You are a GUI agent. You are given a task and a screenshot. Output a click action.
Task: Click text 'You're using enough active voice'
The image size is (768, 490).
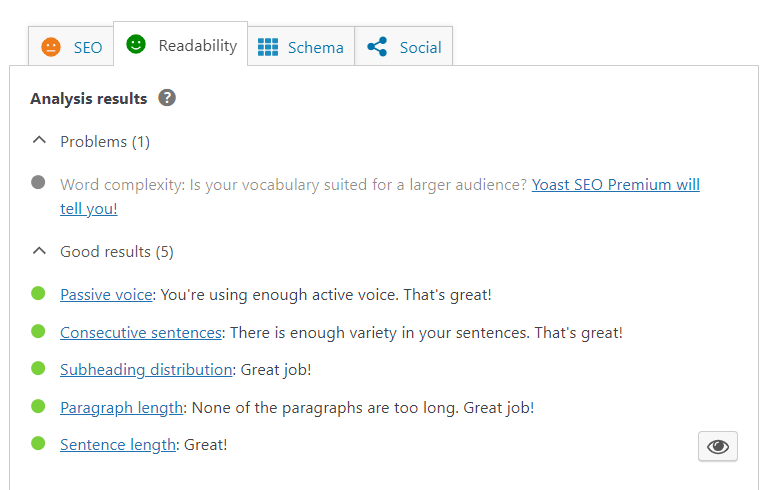click(280, 294)
